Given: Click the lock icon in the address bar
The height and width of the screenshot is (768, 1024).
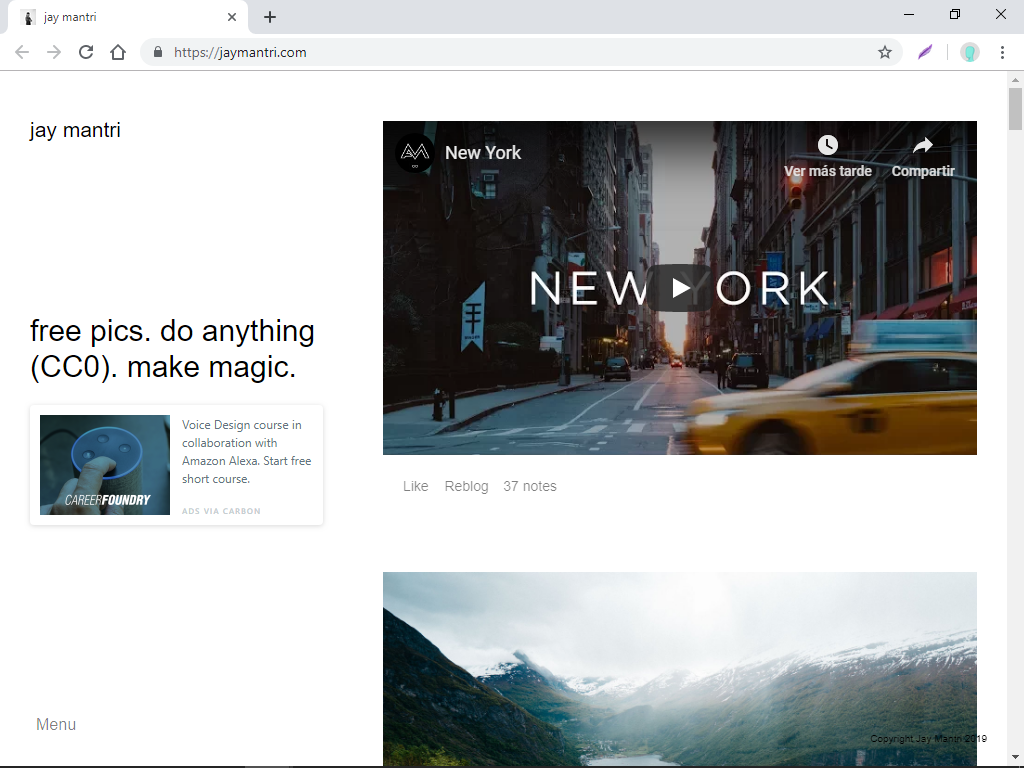Looking at the screenshot, I should click(157, 52).
